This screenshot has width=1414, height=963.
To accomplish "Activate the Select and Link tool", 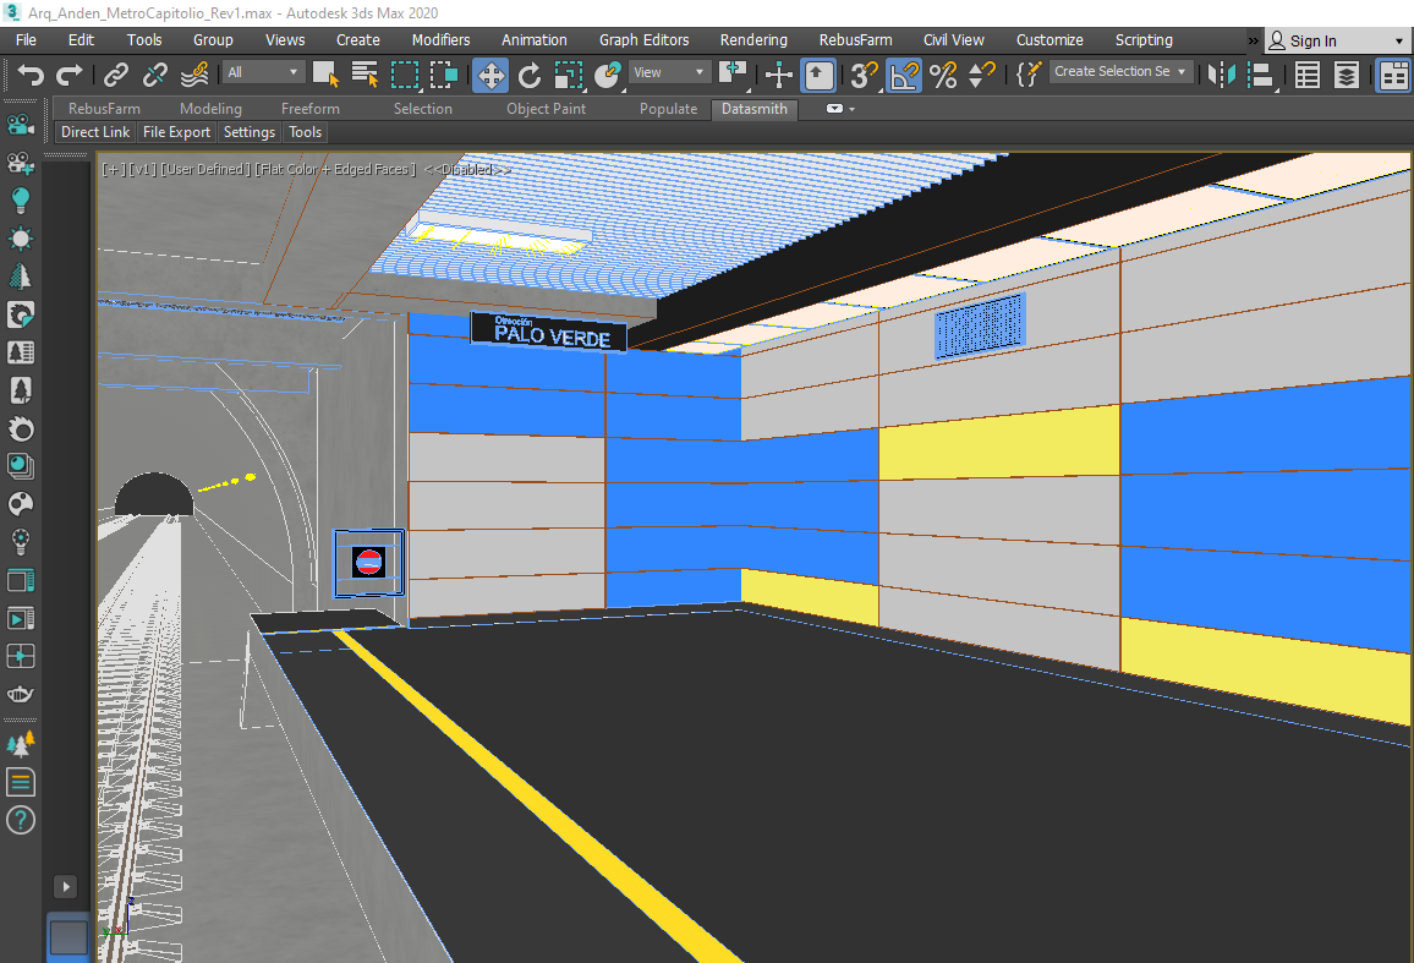I will tap(116, 75).
